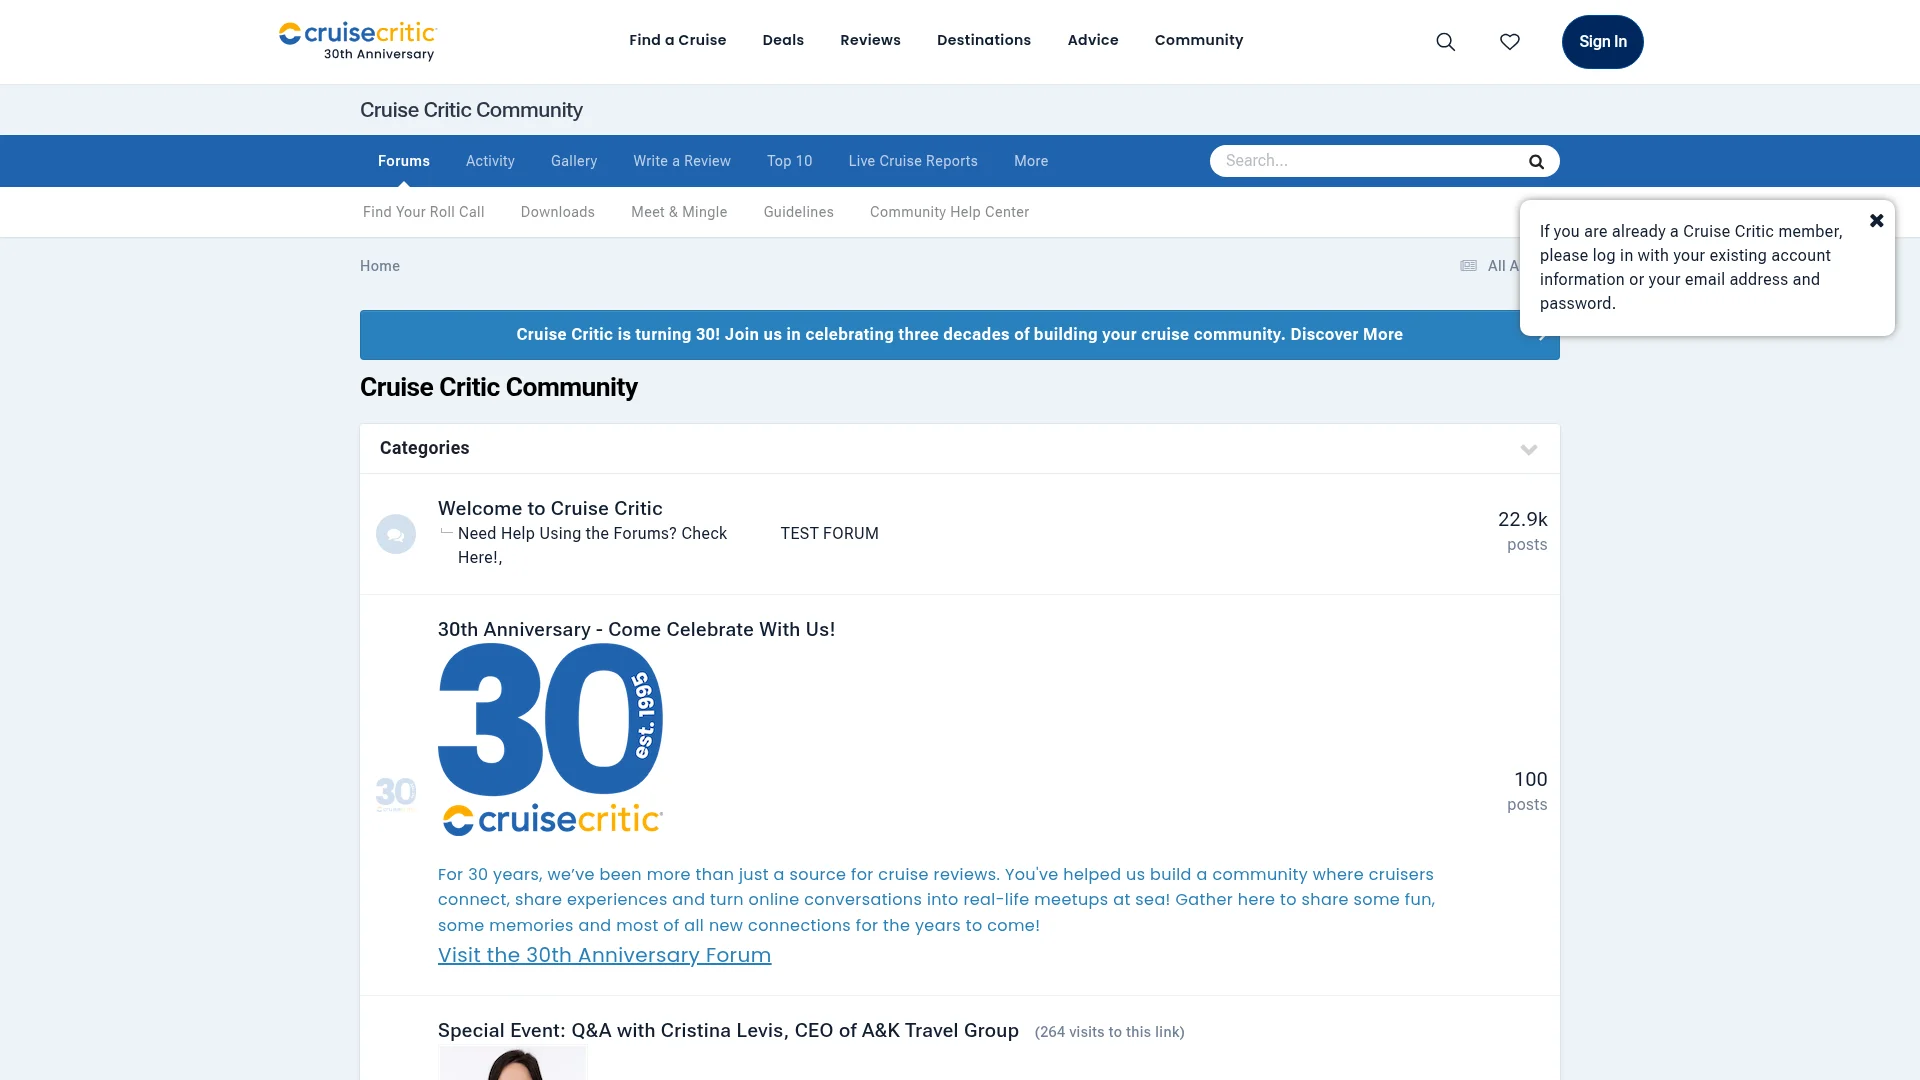Click the All Activity newspaper icon
Screen dimensions: 1920x1080
coord(1468,266)
